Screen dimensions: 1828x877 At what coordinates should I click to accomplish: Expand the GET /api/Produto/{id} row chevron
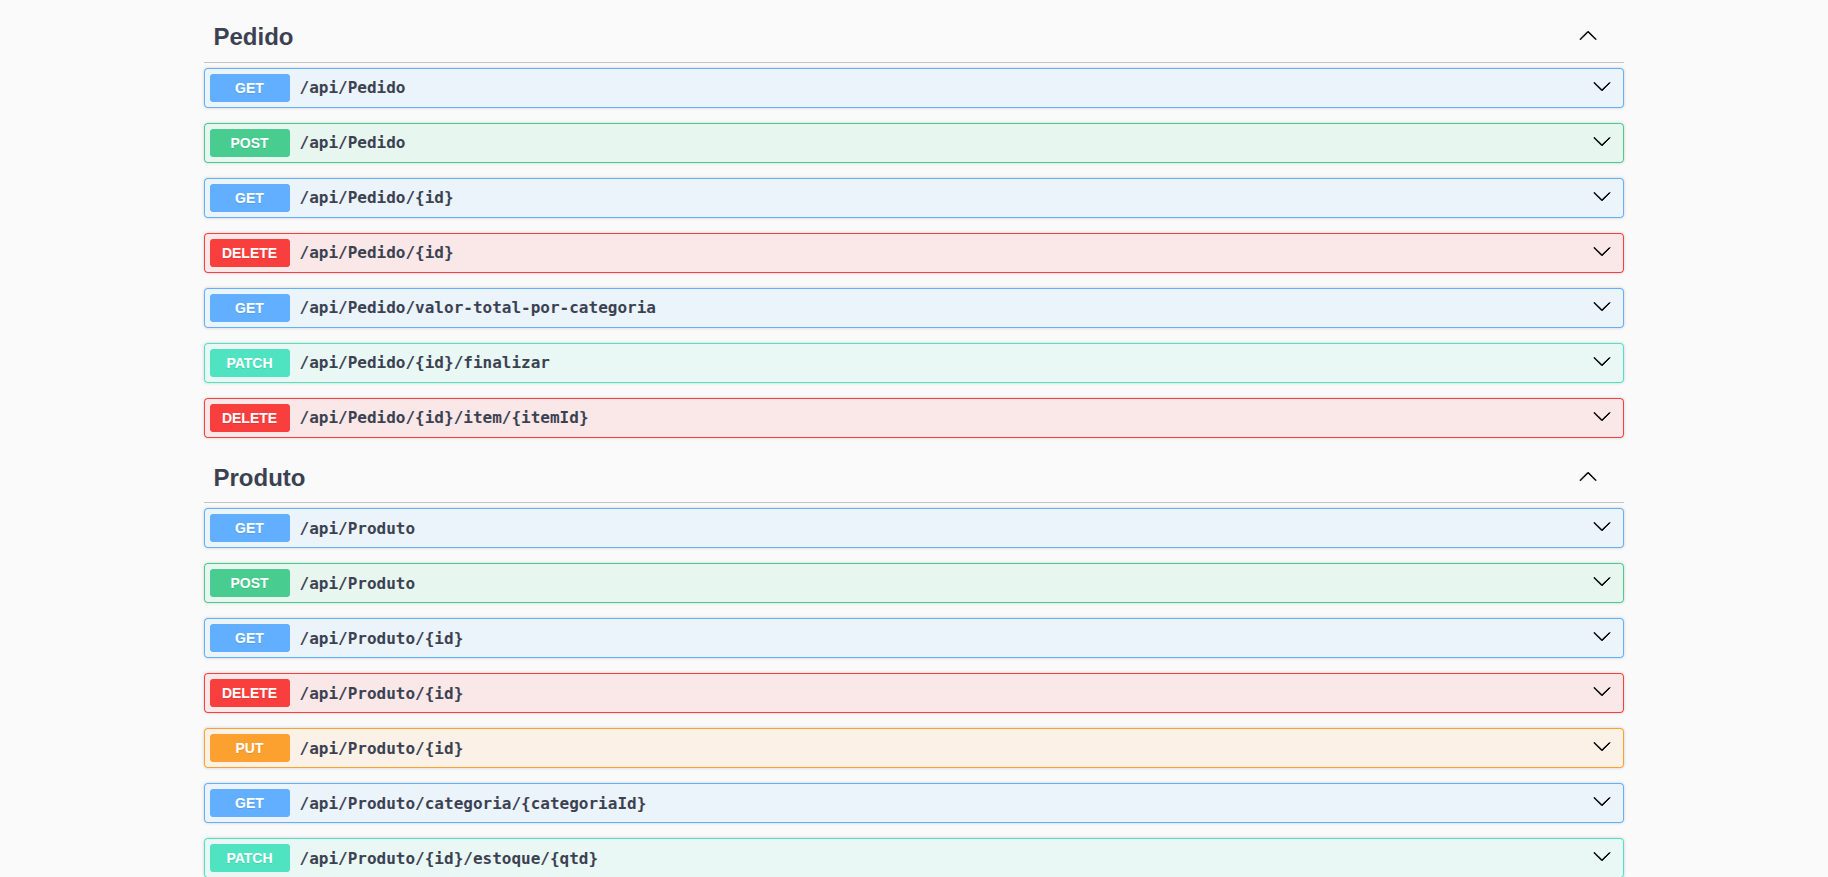[1601, 637]
